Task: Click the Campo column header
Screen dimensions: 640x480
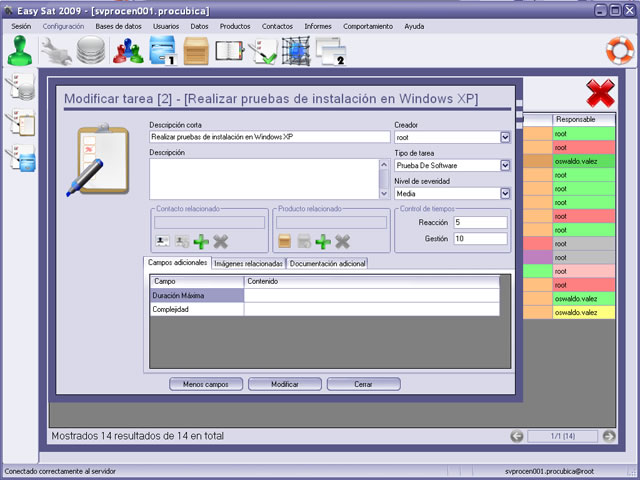Action: [x=197, y=282]
